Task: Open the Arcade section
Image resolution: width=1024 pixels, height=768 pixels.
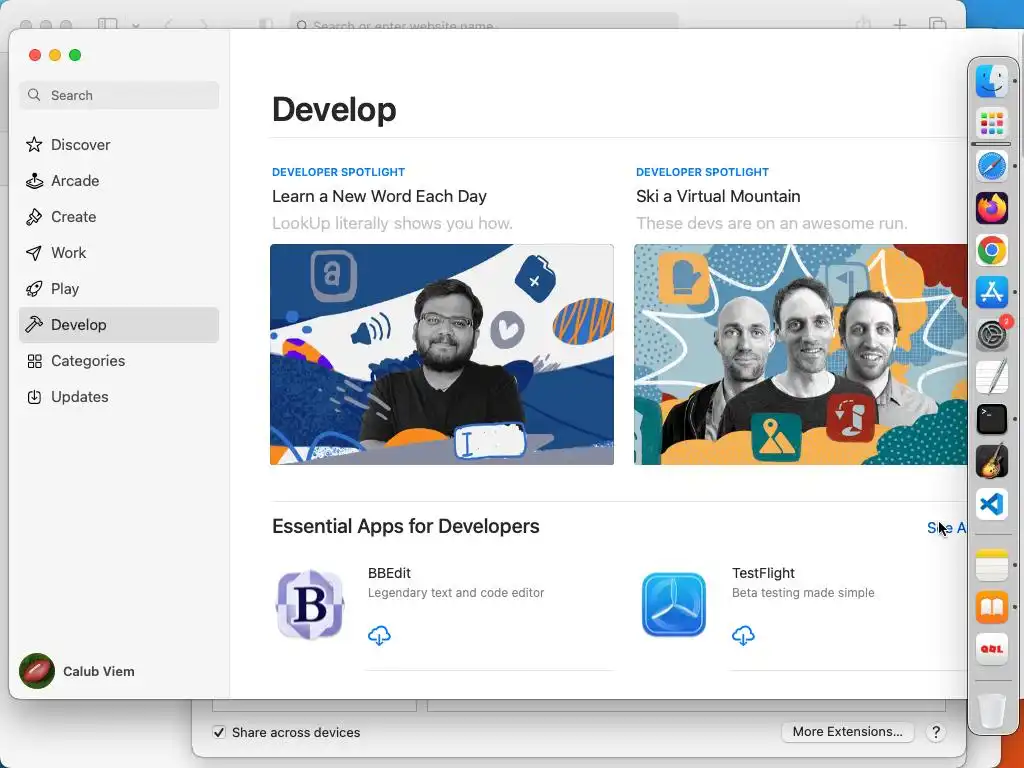Action: 119,180
